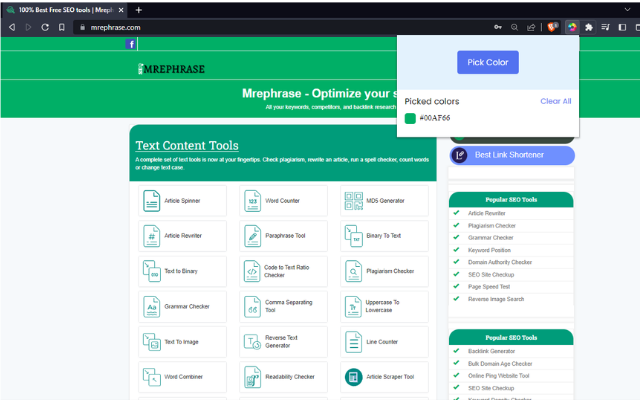Select the 100% Best Free SEO tools tab
Image resolution: width=640 pixels, height=400 pixels.
(x=63, y=10)
